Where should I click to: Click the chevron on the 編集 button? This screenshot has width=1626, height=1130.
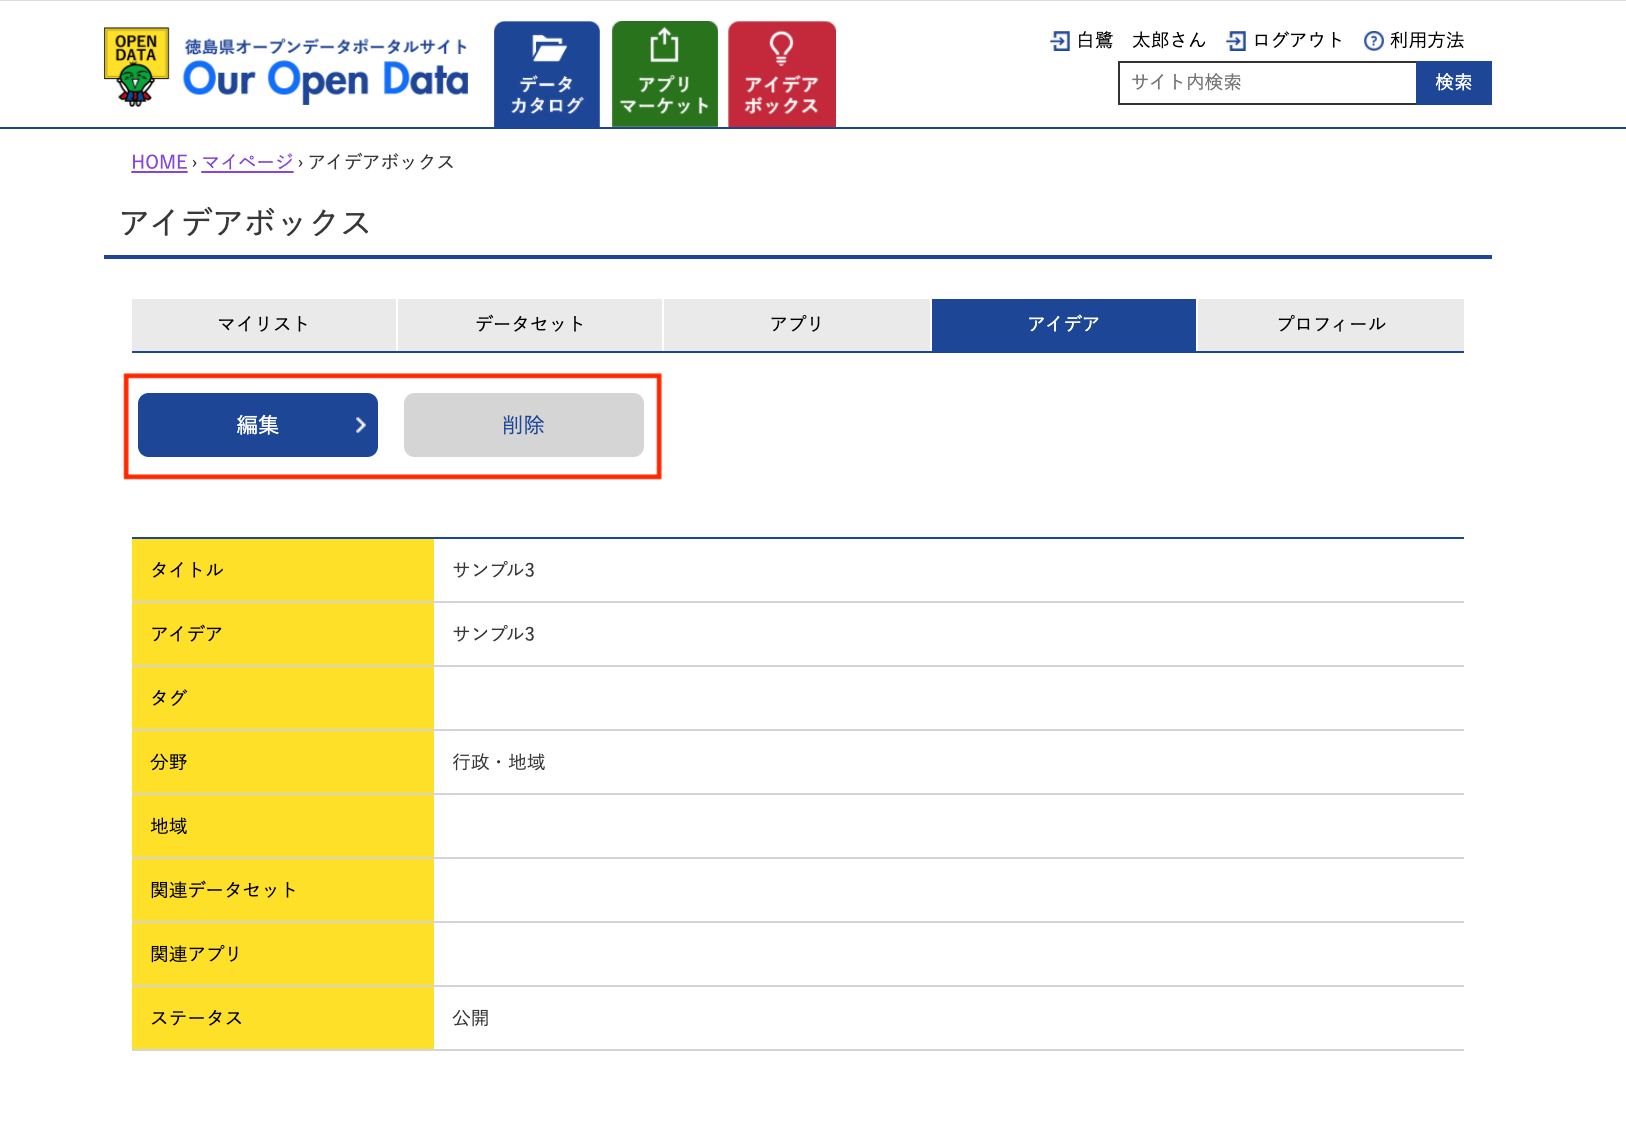(x=361, y=425)
